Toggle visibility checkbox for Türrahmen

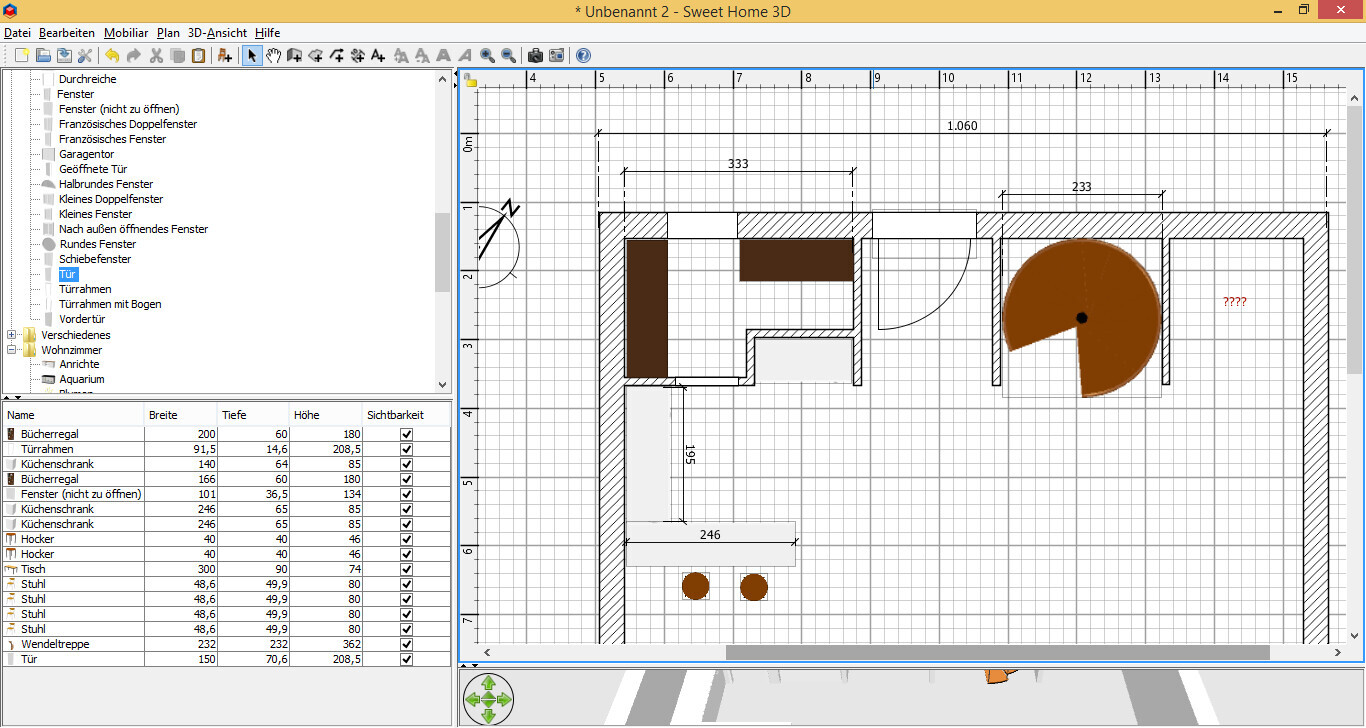pos(406,449)
